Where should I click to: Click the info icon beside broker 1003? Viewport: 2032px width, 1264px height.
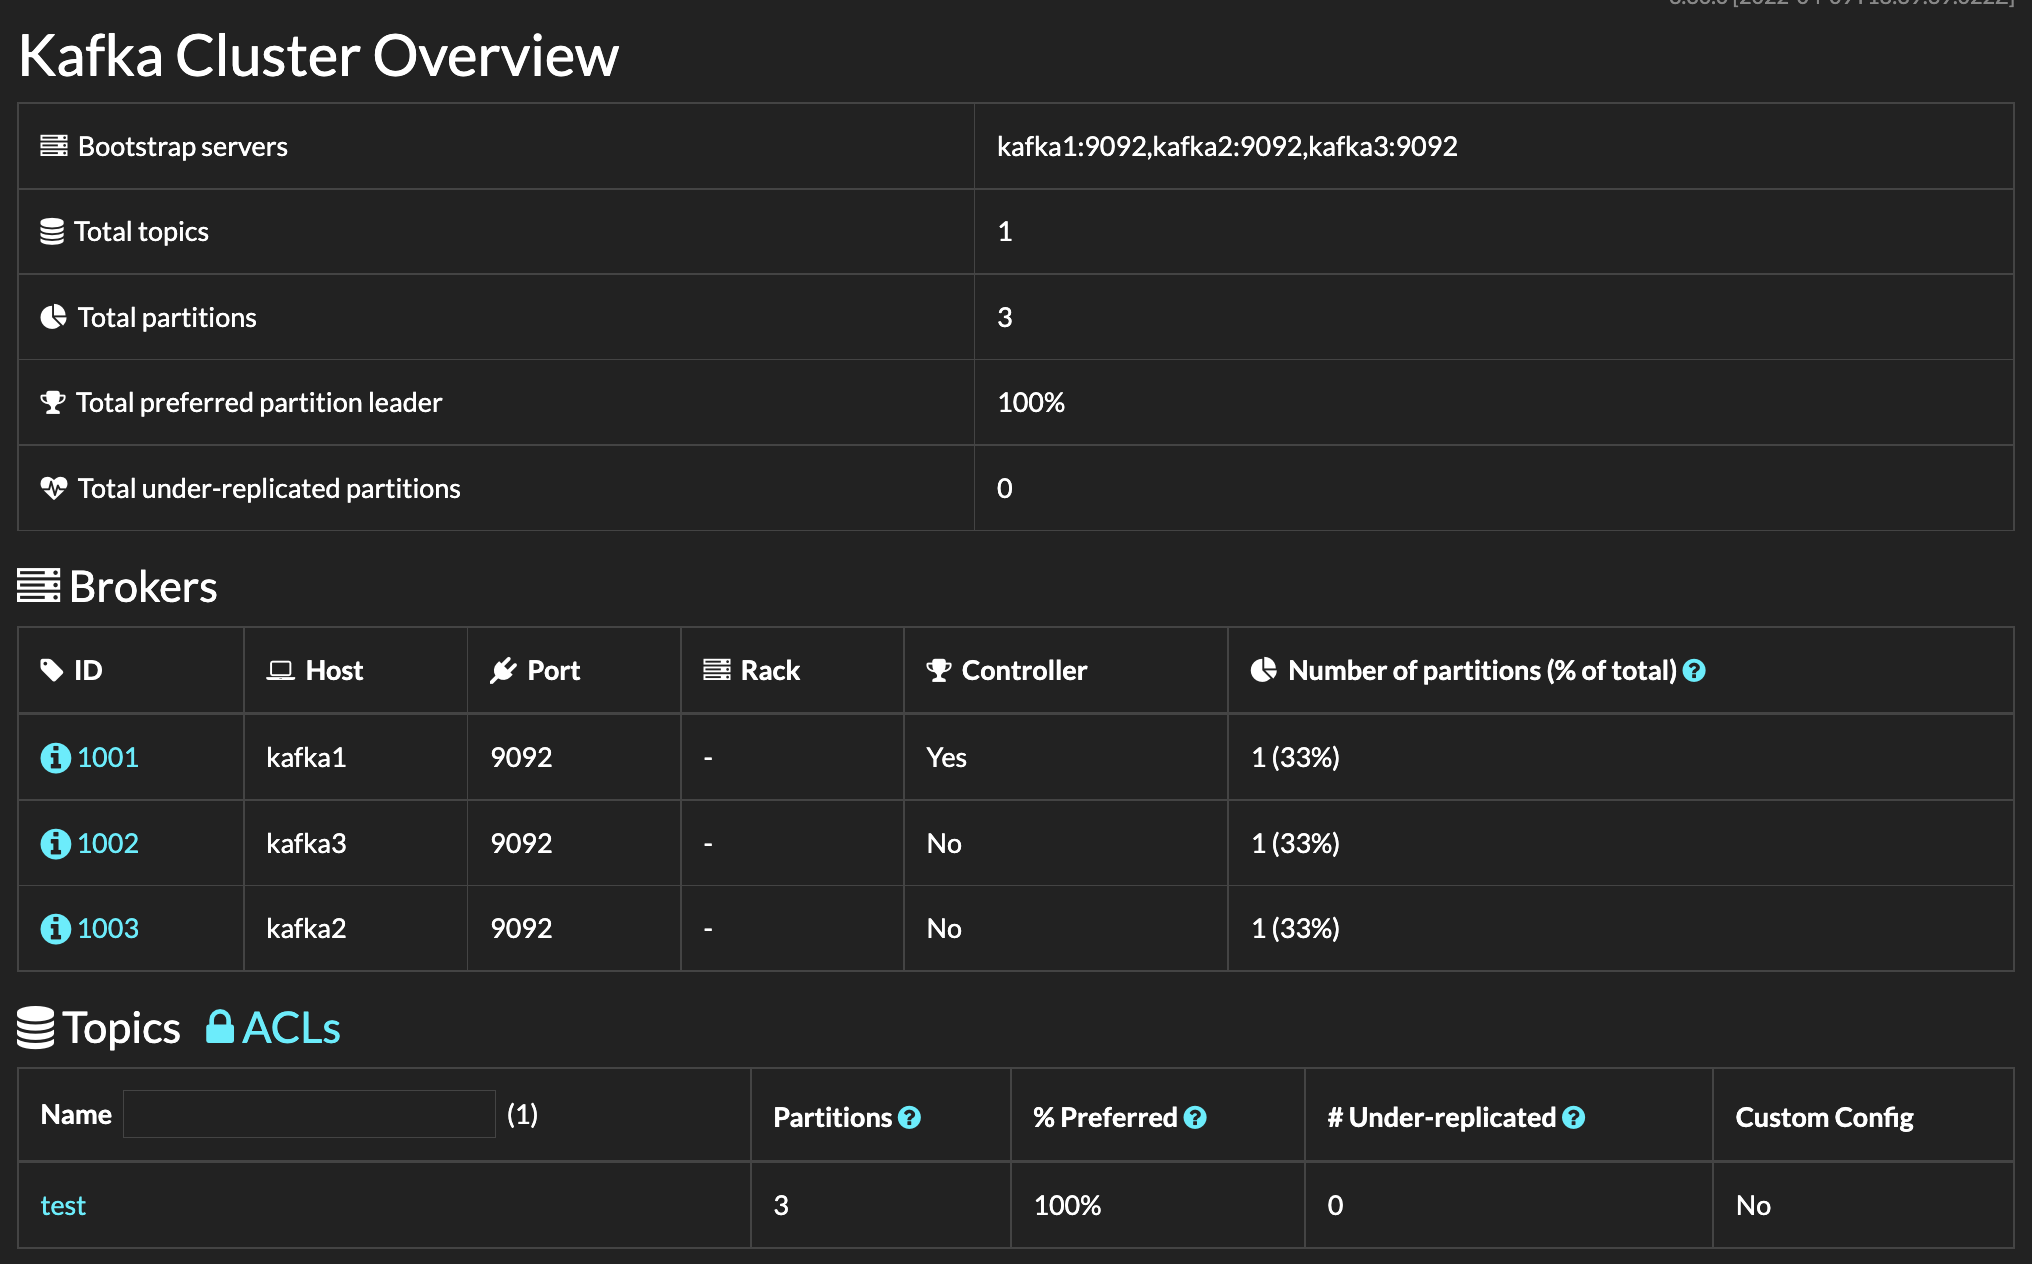pyautogui.click(x=55, y=929)
